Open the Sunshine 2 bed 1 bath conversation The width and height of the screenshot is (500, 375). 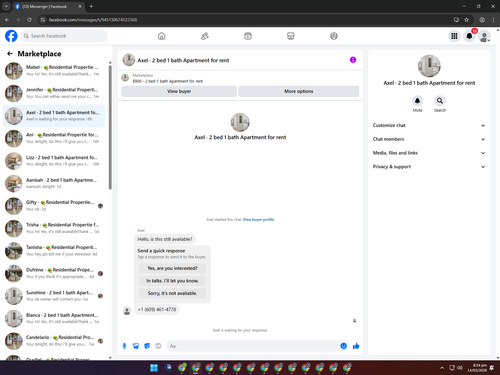[54, 296]
